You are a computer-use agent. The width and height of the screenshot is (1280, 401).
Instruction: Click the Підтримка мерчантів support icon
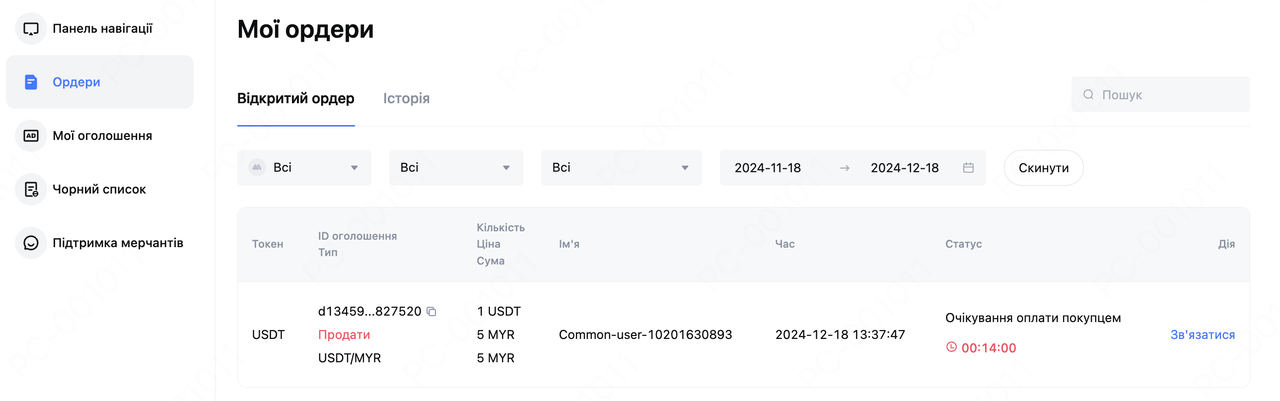coord(31,243)
